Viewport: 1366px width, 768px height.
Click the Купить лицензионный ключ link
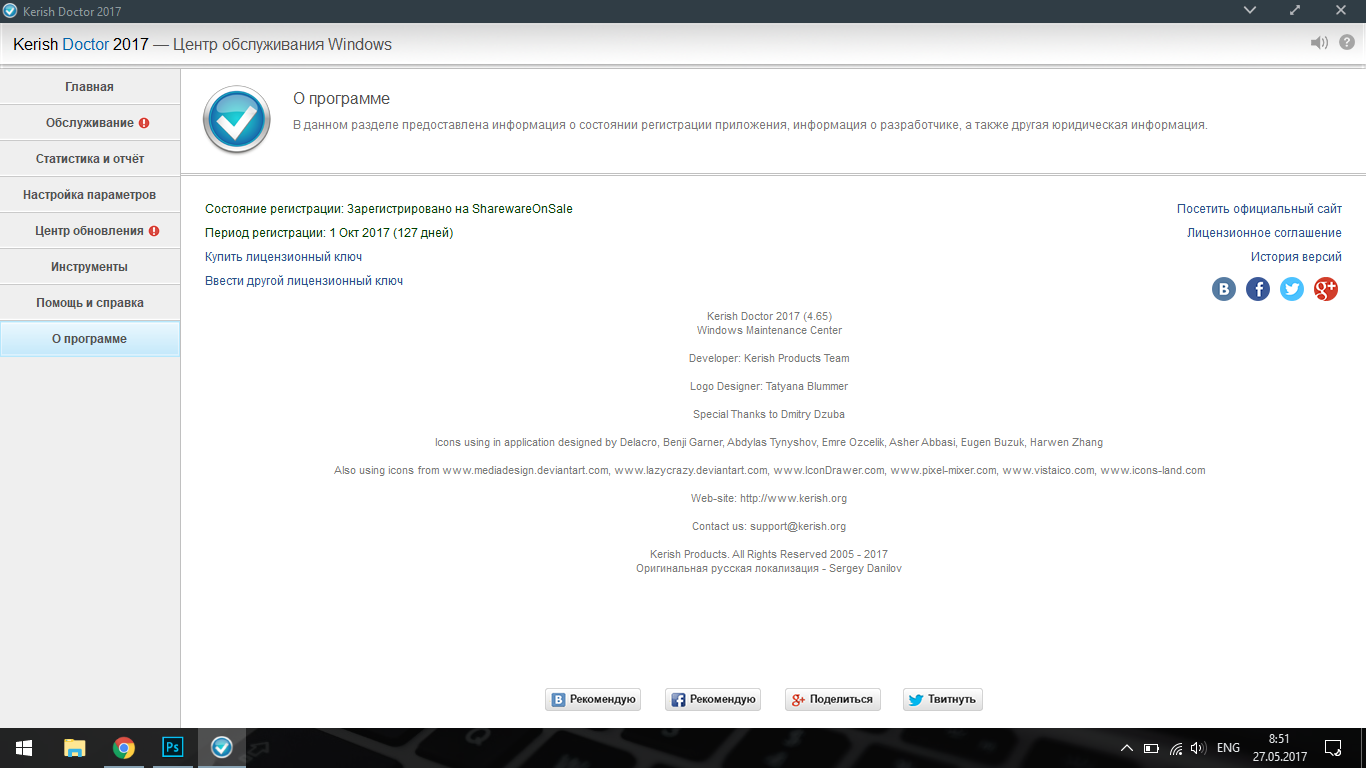click(x=283, y=257)
